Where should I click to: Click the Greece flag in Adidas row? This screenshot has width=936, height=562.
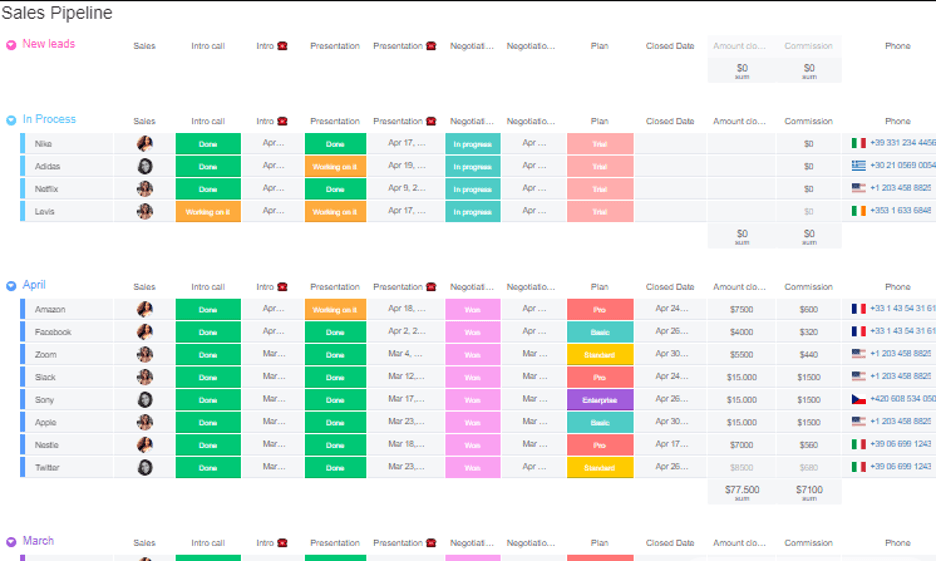[858, 166]
